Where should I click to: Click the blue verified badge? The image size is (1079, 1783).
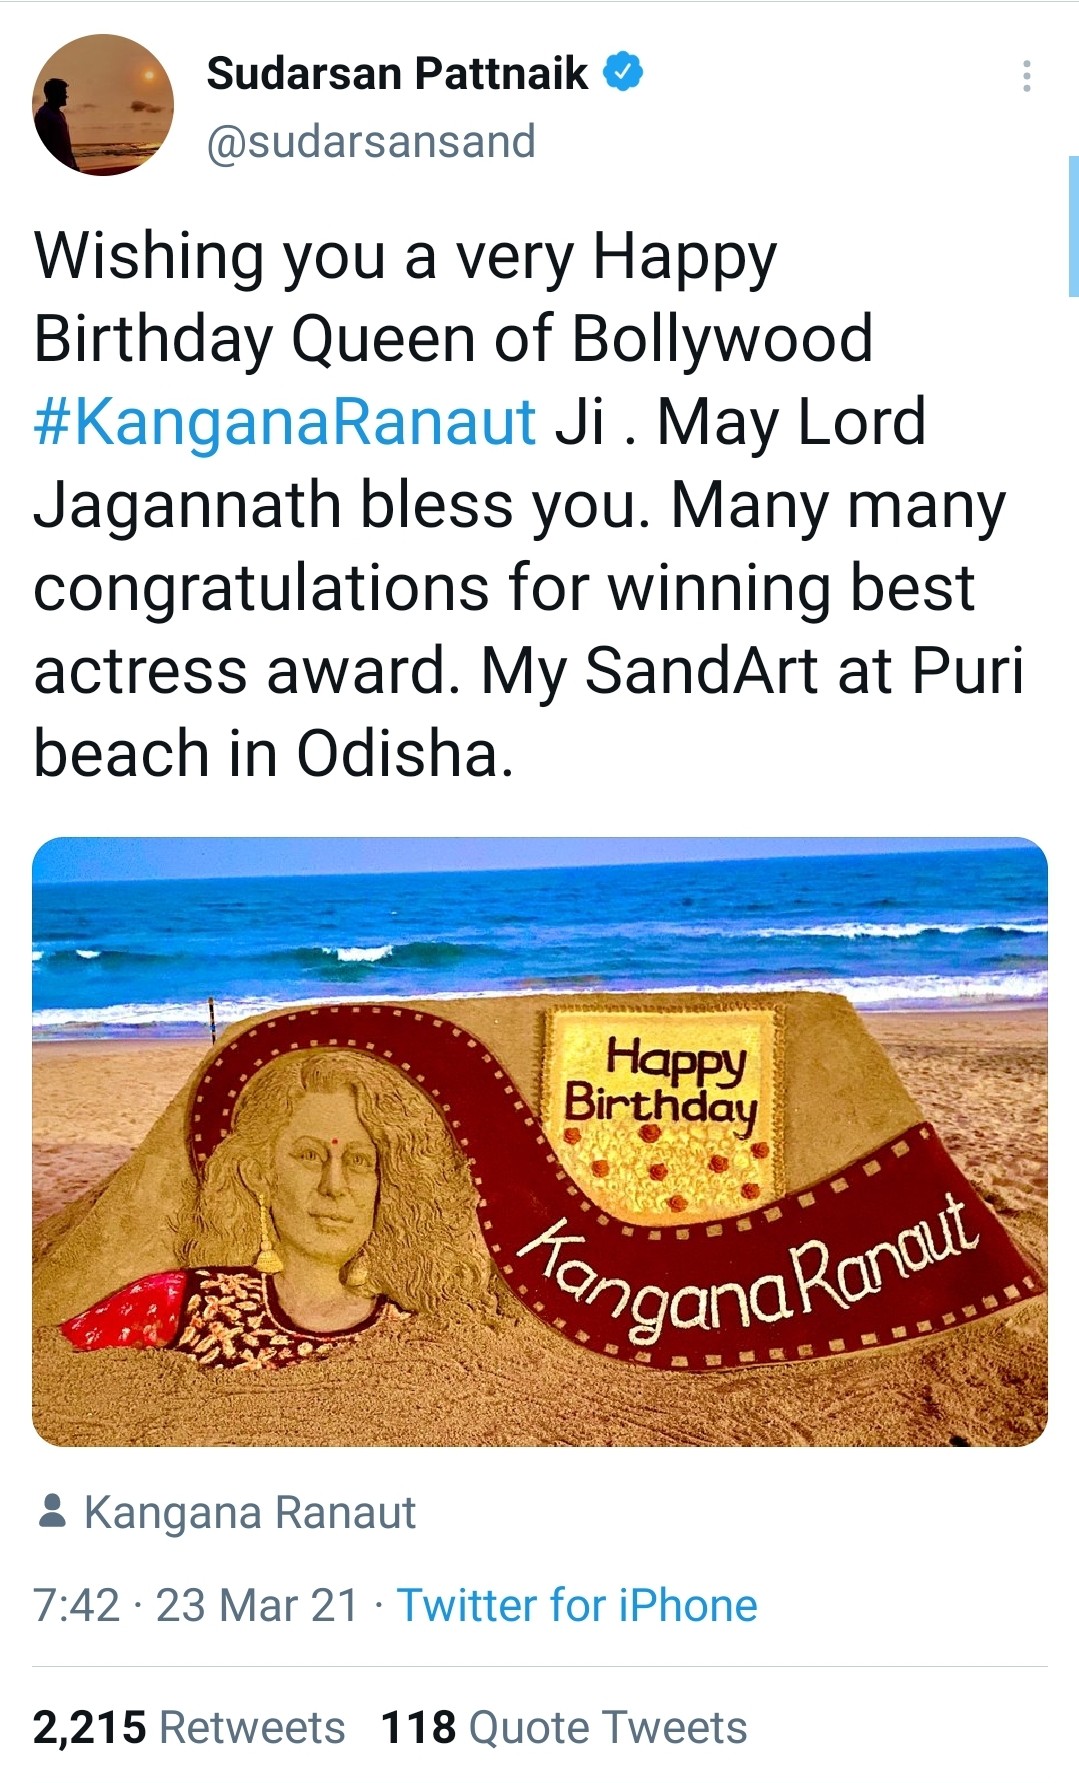(x=622, y=70)
